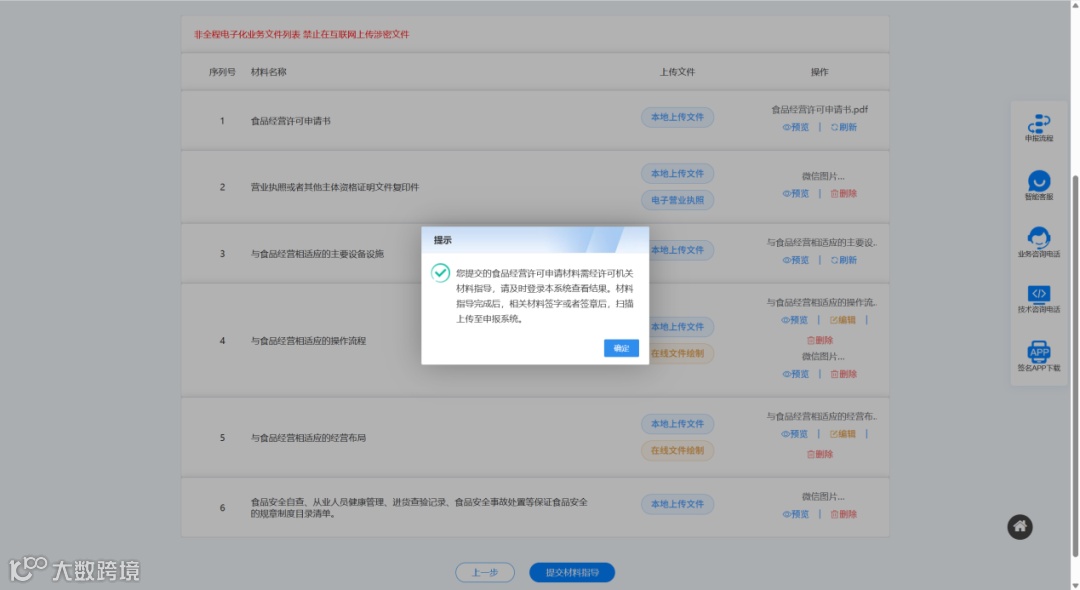
Task: Click the 刷新 refresh icon for 食品经营许可申请书.pdf
Action: point(840,127)
